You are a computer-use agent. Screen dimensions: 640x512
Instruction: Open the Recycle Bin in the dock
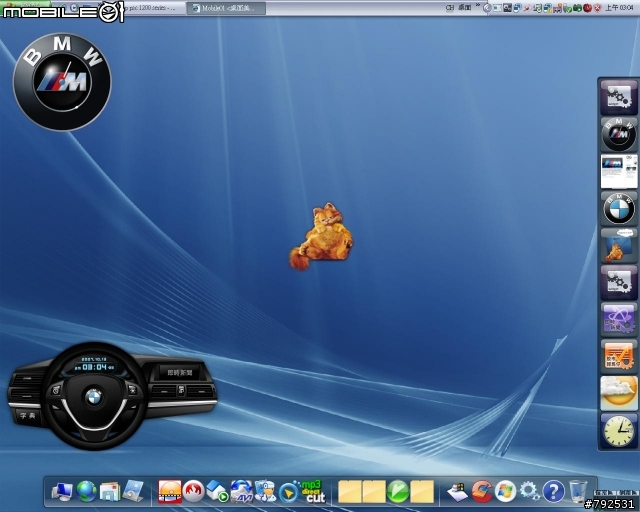click(x=578, y=491)
